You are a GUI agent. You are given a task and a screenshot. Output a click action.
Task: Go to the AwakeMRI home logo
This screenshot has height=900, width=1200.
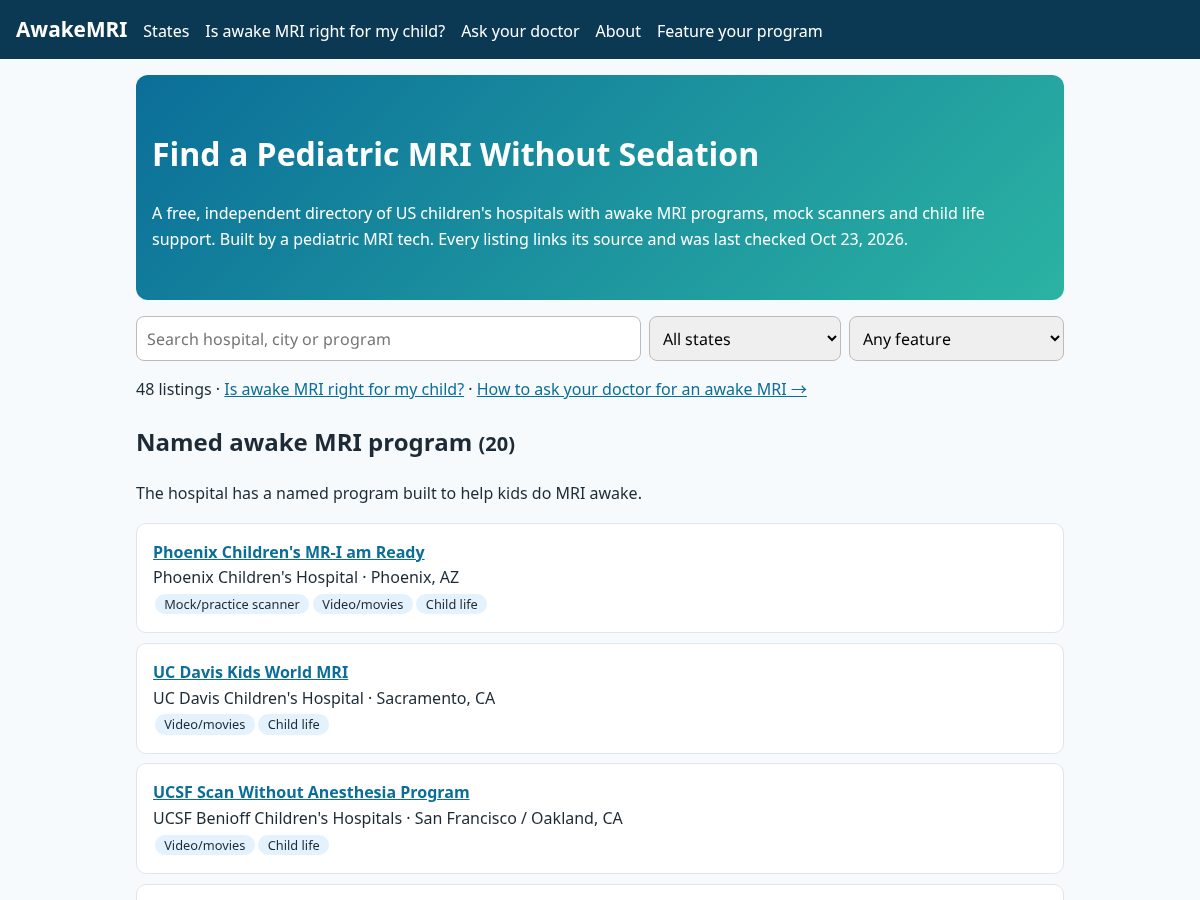pos(71,30)
